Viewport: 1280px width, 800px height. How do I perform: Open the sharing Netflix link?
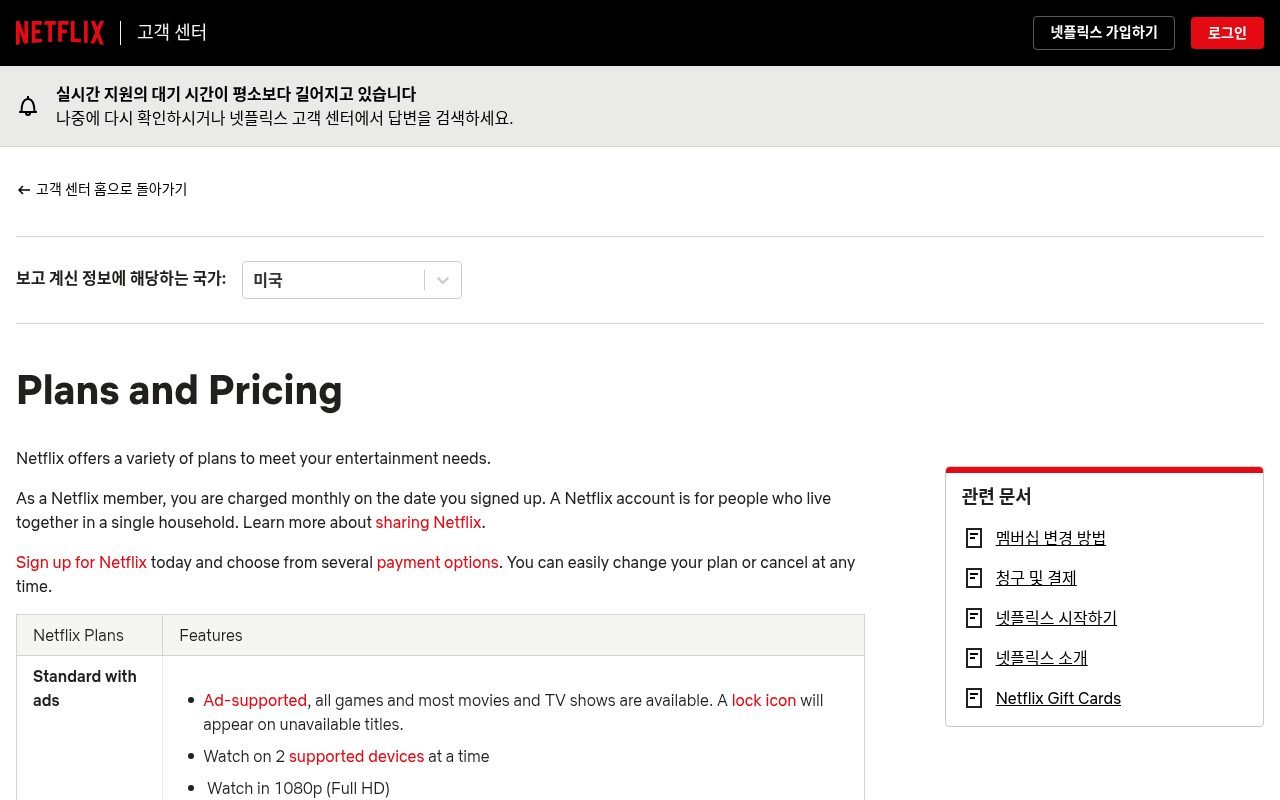click(x=428, y=522)
